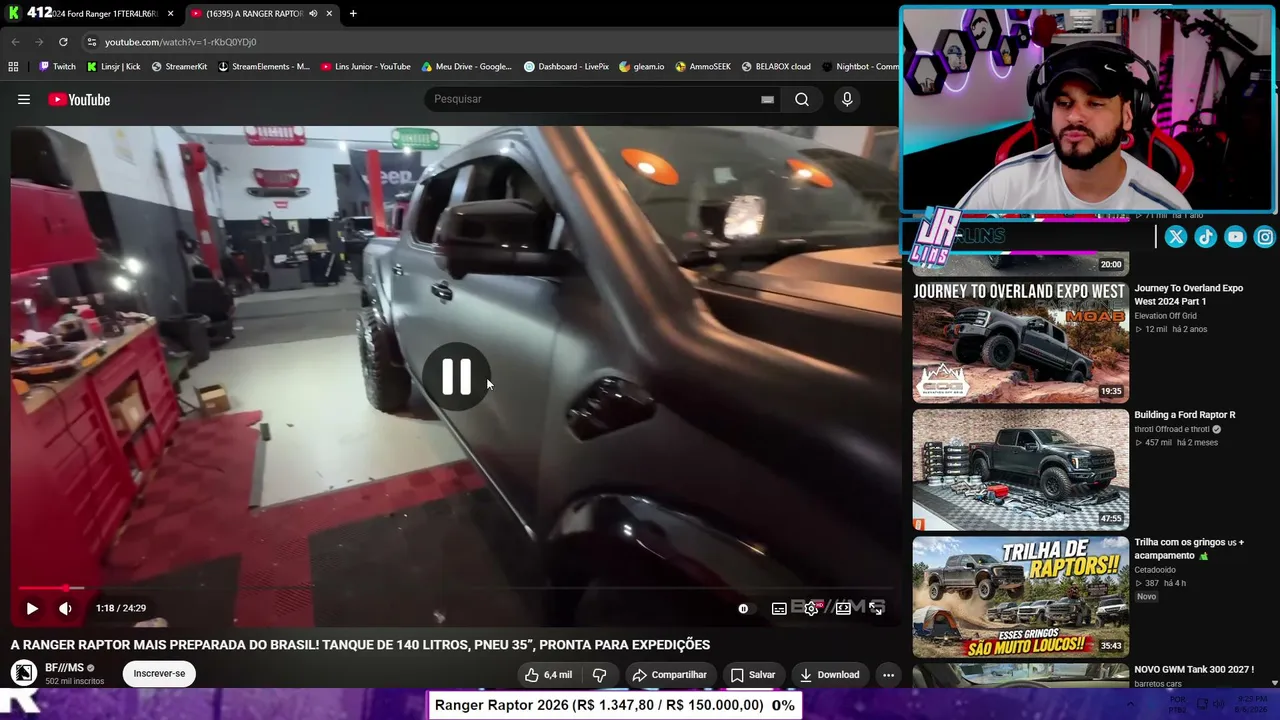Click the YouTube icon on stream overlay
Viewport: 1280px width, 720px height.
click(x=1235, y=237)
